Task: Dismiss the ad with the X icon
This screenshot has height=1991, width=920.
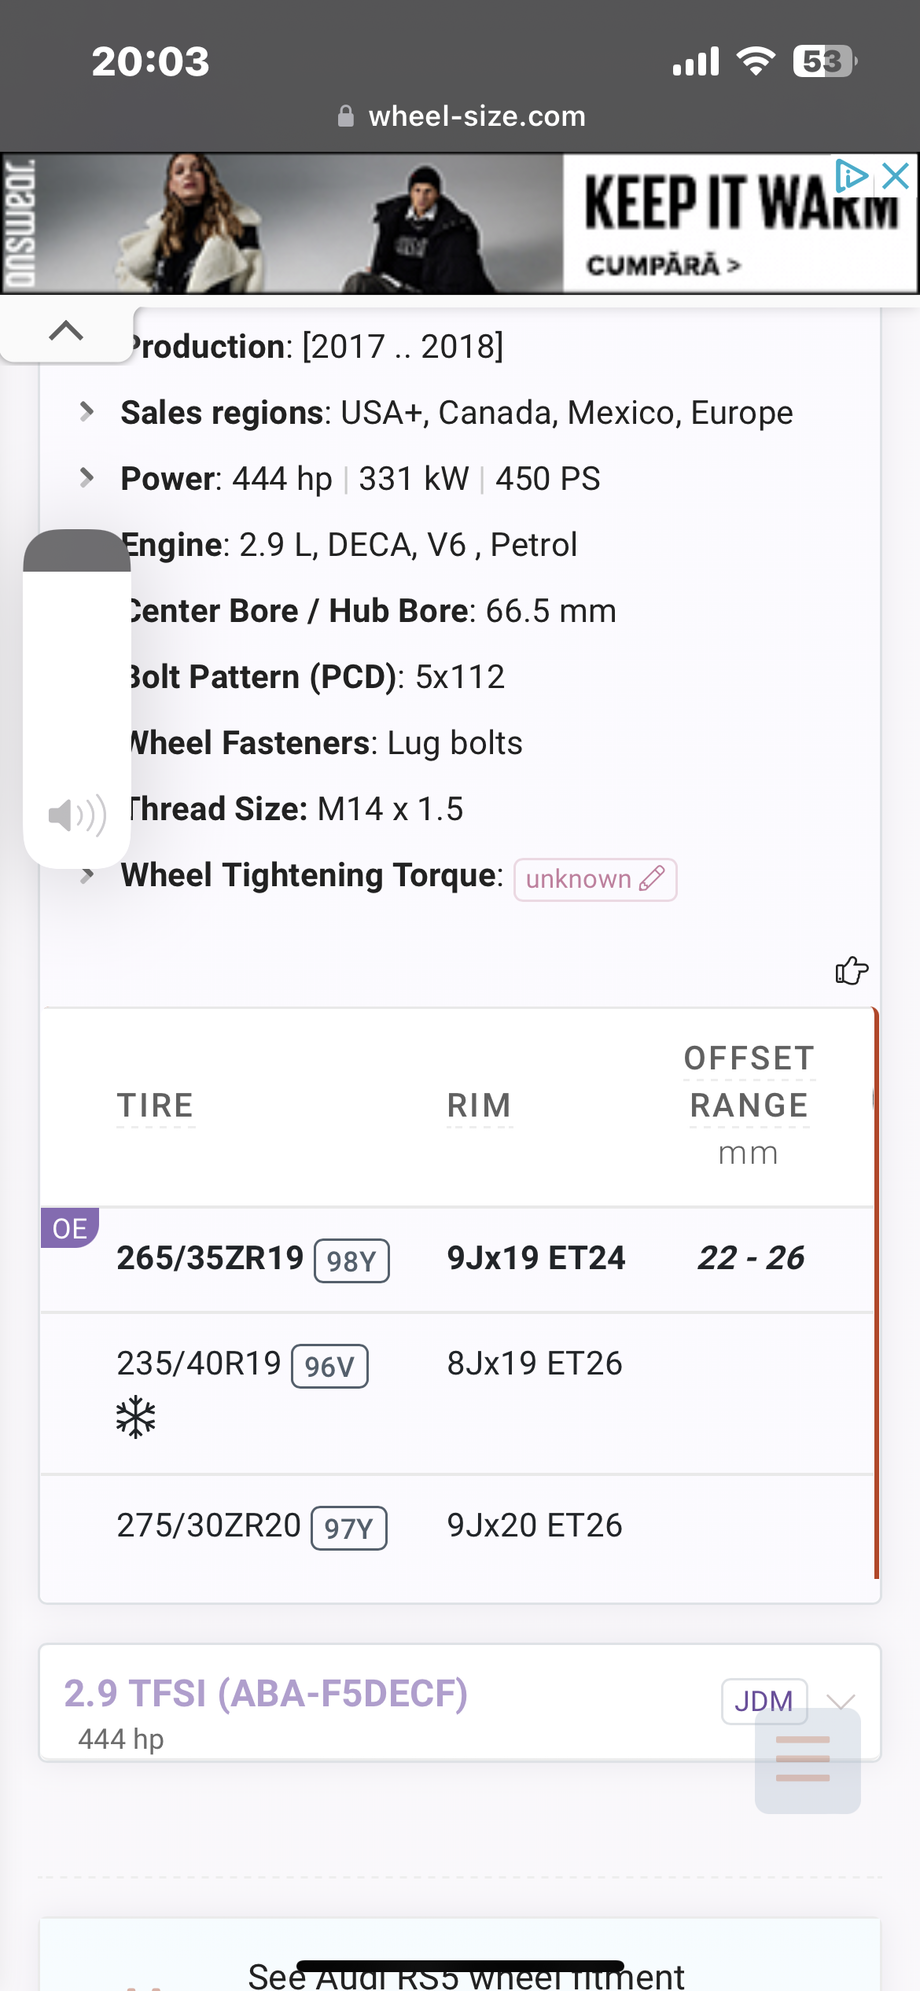Action: tap(893, 176)
